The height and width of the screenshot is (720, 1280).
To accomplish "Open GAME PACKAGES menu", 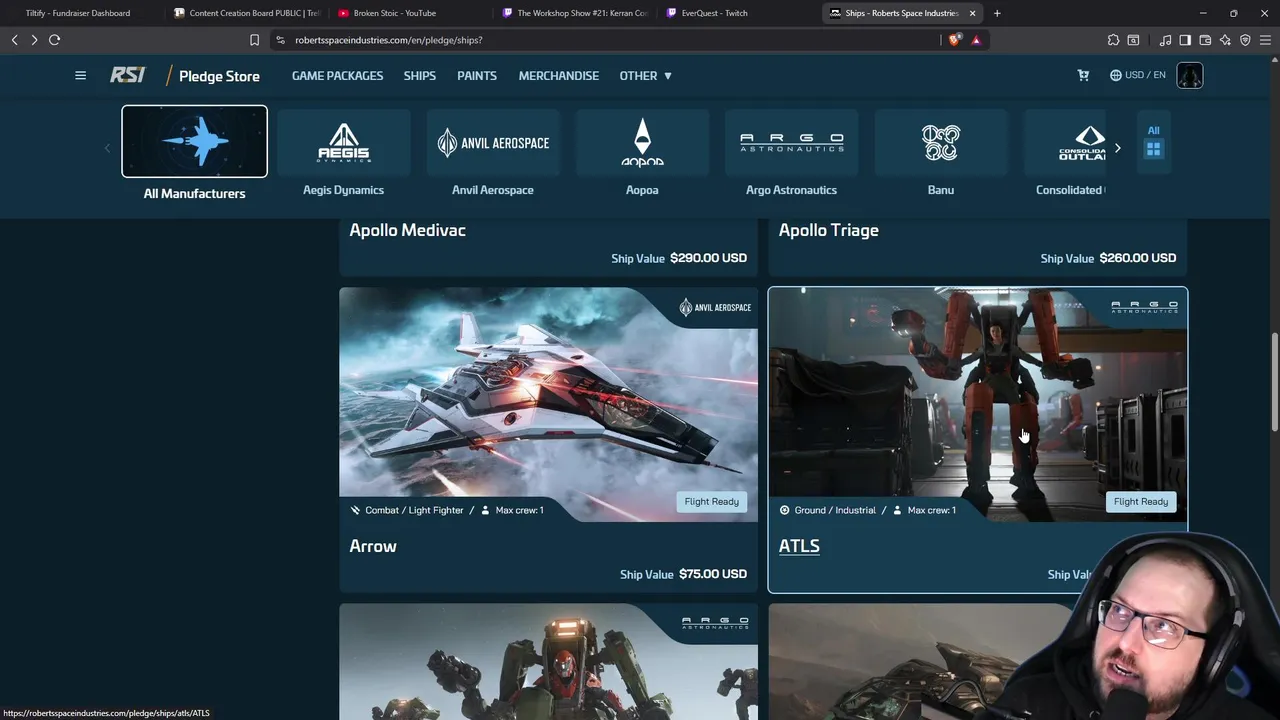I will [x=337, y=76].
